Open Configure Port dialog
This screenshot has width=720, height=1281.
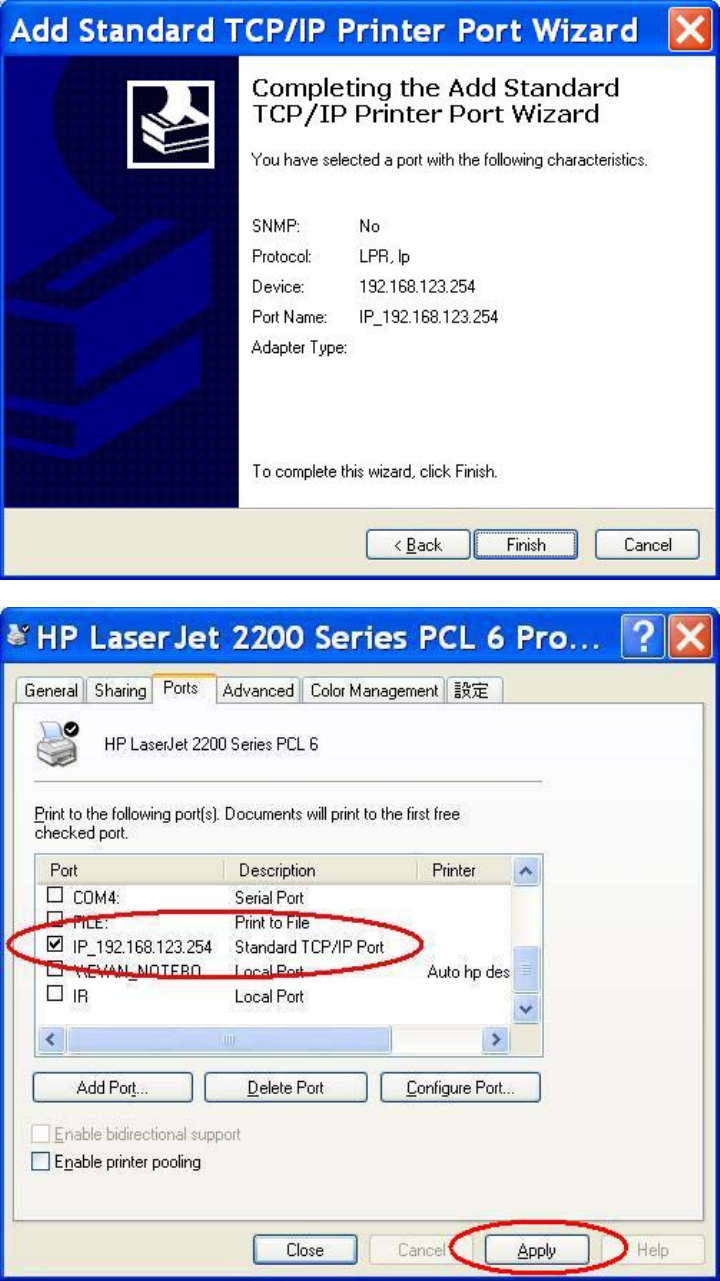460,1088
